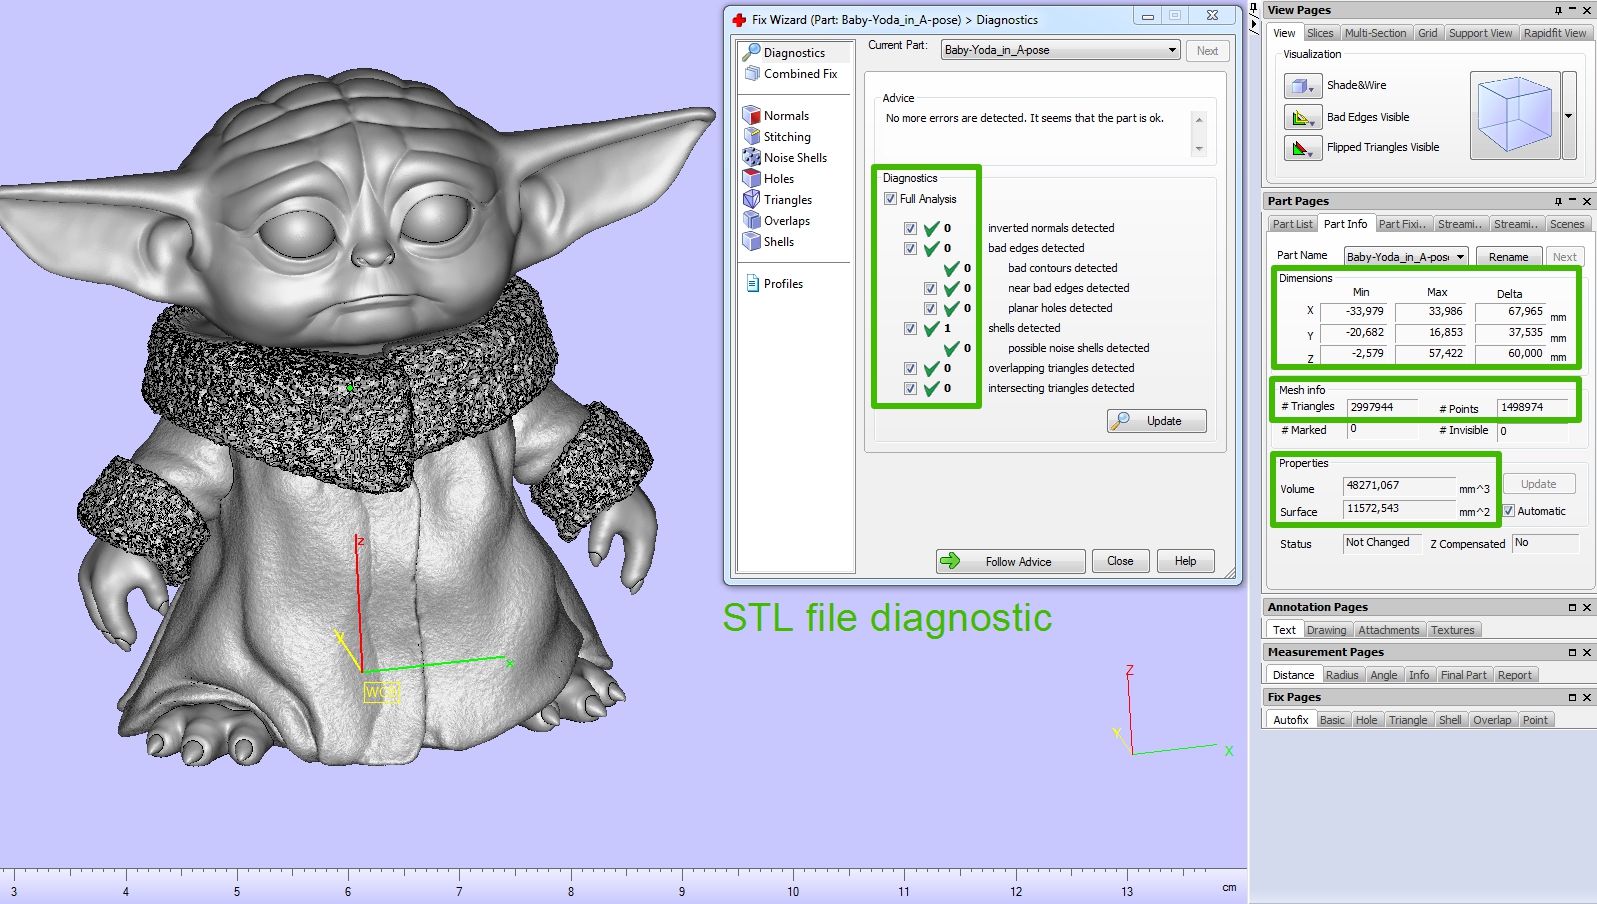Pin the View Pages panel

(1558, 10)
